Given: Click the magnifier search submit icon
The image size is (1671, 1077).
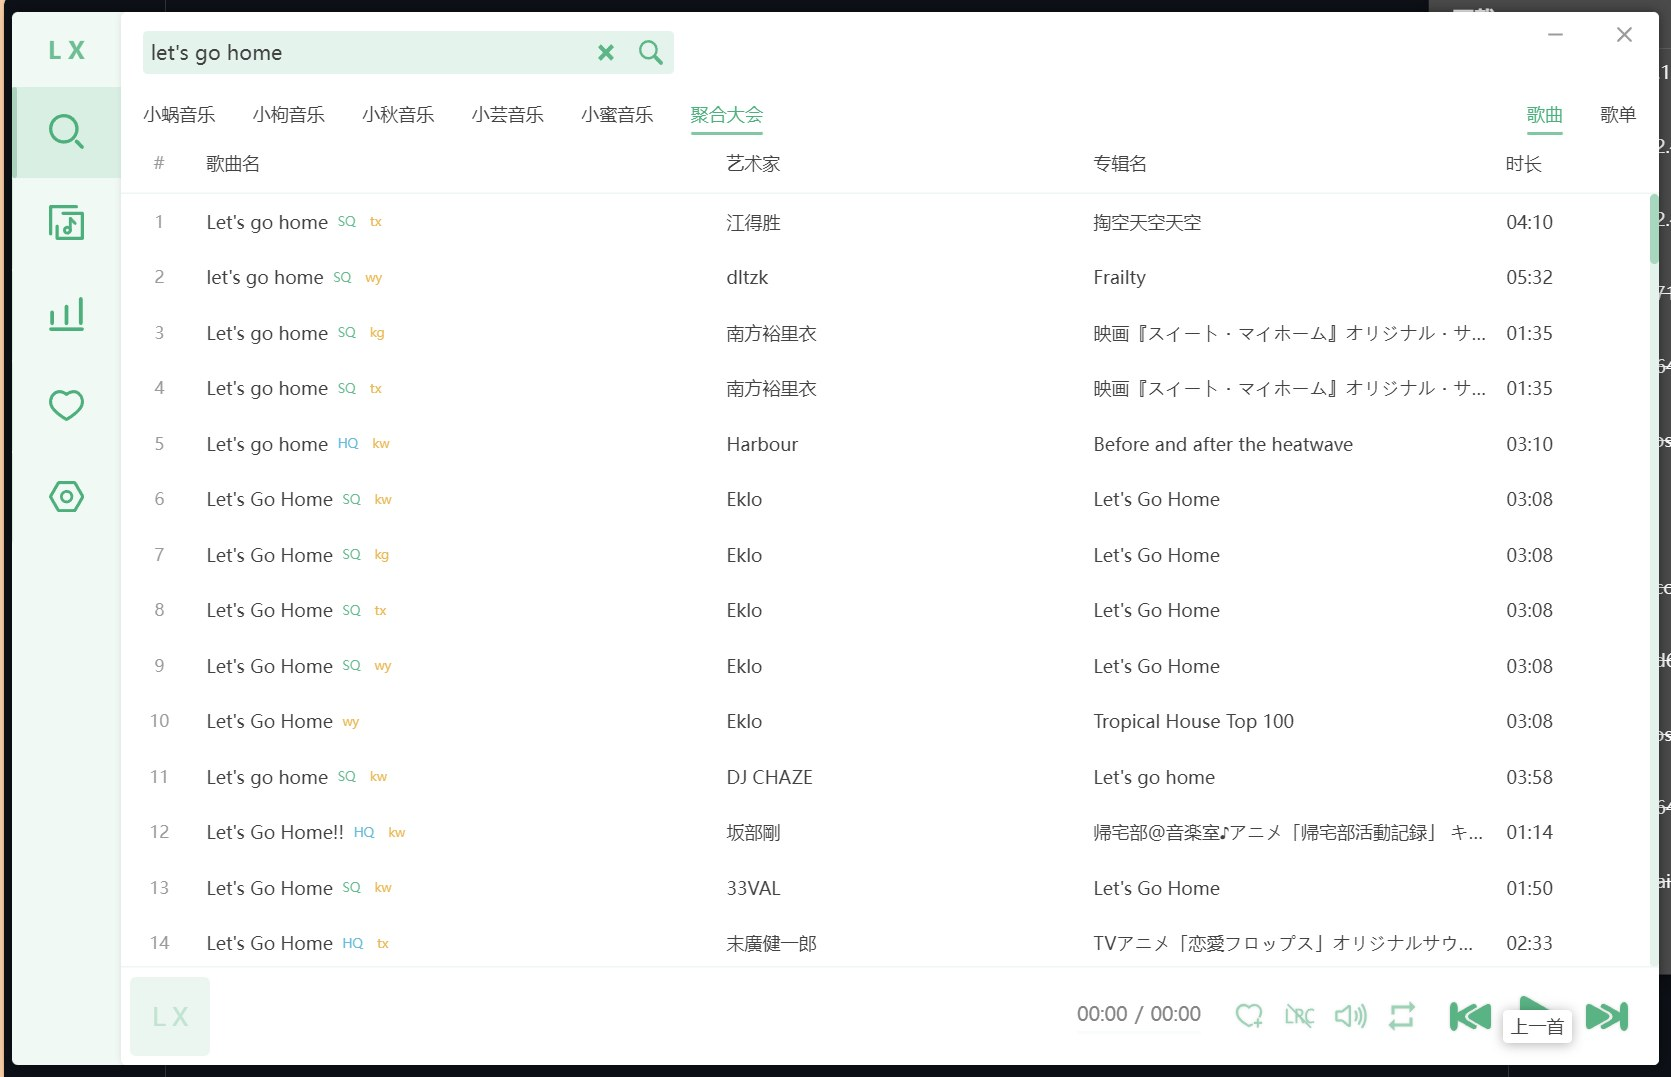Looking at the screenshot, I should (650, 53).
